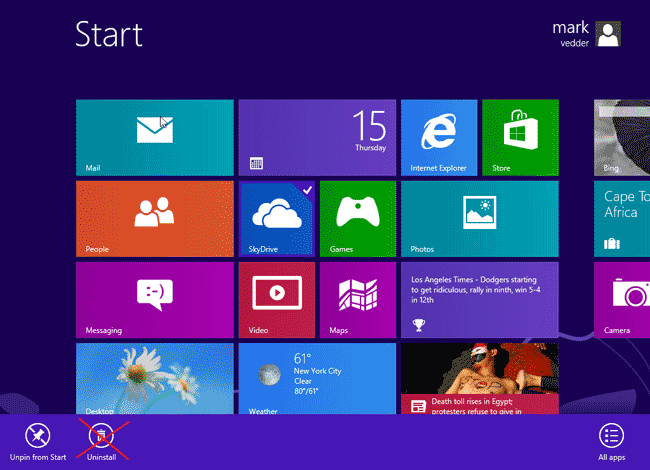Open the Mail tile
The height and width of the screenshot is (470, 650).
point(154,137)
